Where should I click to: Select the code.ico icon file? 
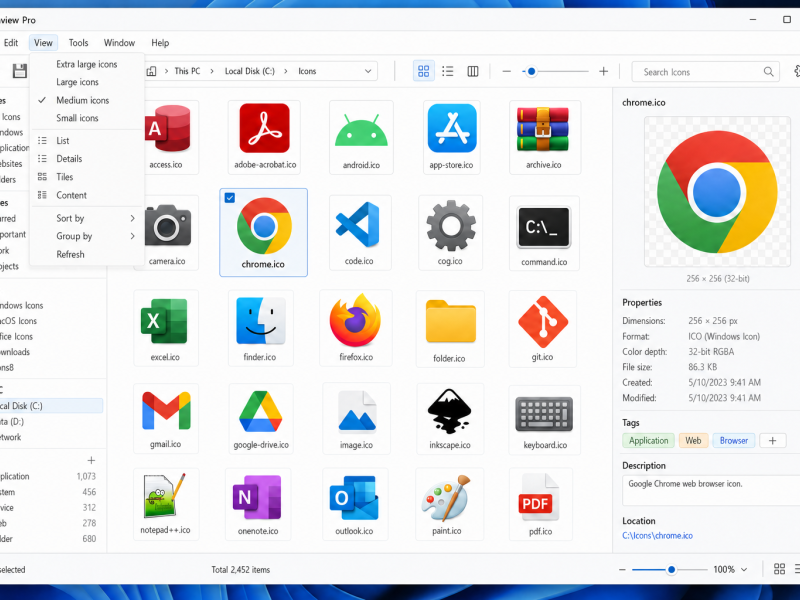point(359,233)
